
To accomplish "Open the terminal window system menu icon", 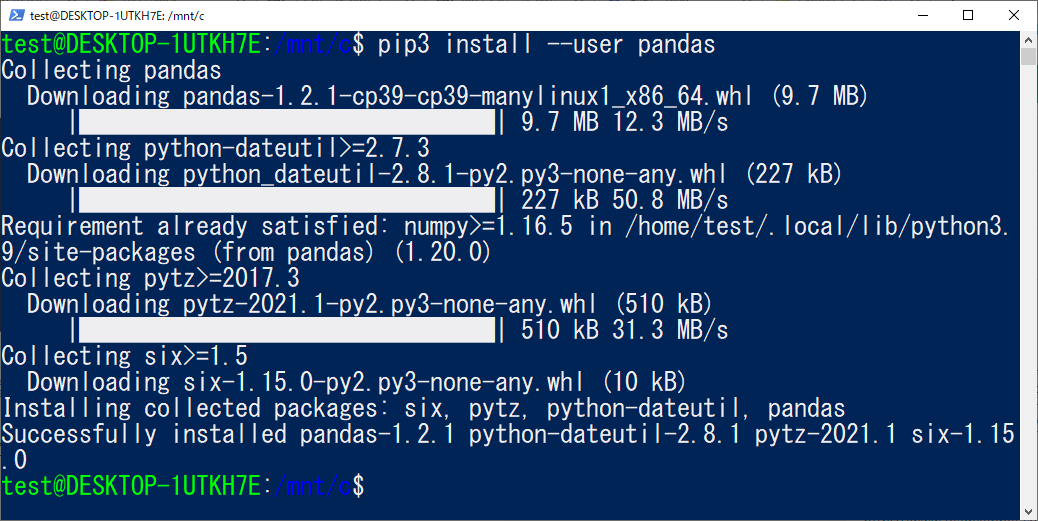I will tap(17, 15).
